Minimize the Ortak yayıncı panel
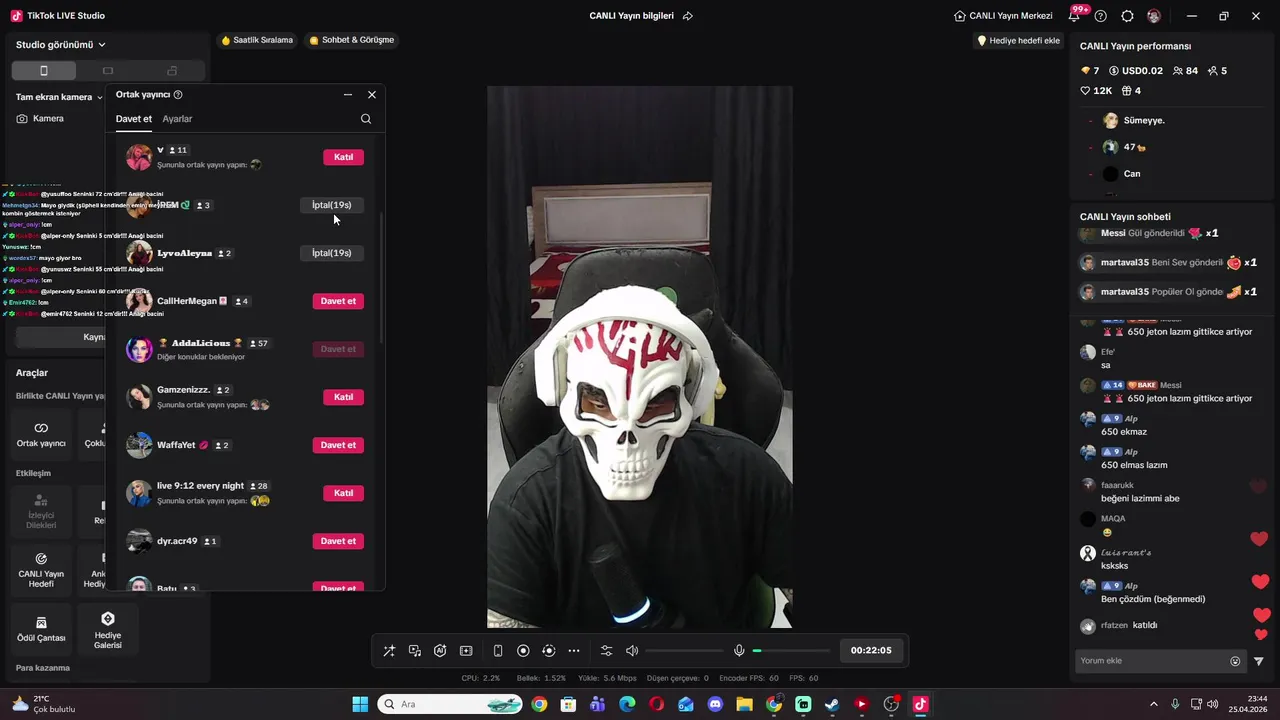 348,95
